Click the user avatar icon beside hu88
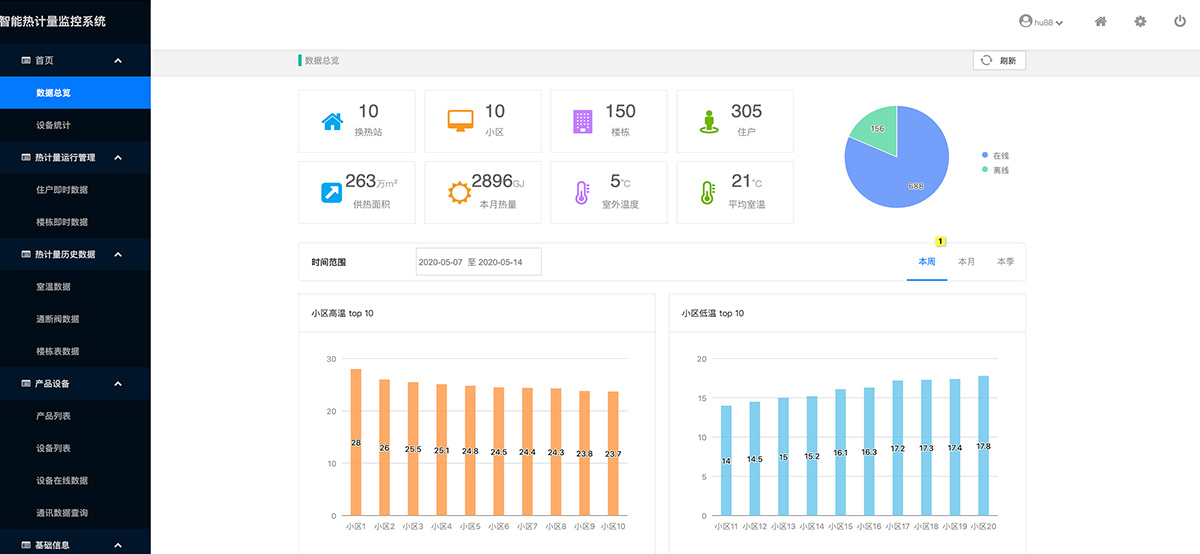The image size is (1200, 554). [1025, 21]
